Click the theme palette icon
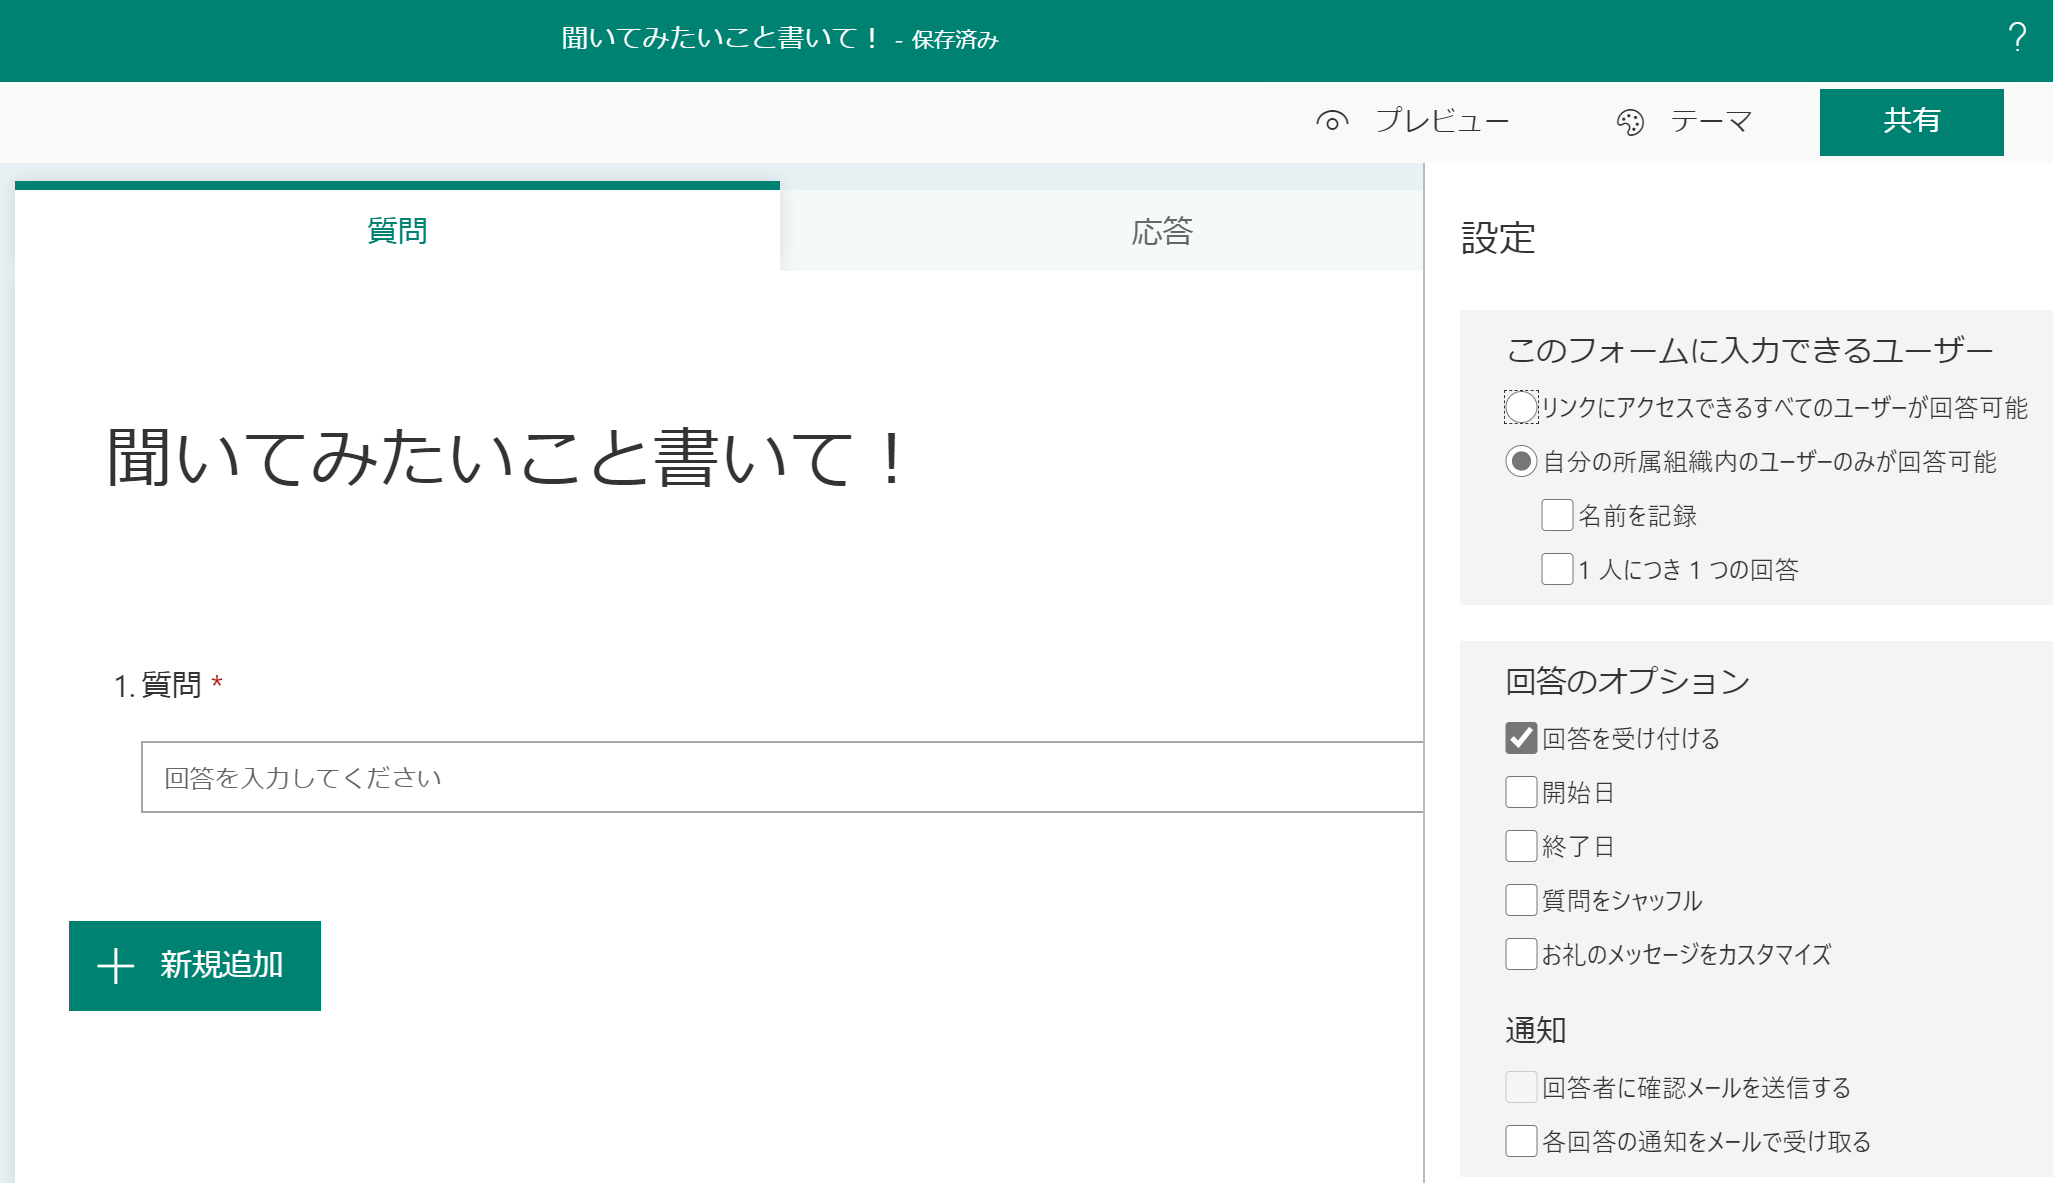This screenshot has height=1183, width=2053. 1630,122
